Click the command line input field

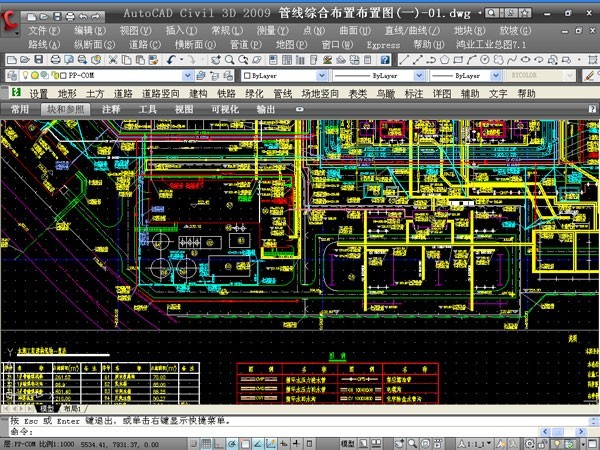(300, 430)
